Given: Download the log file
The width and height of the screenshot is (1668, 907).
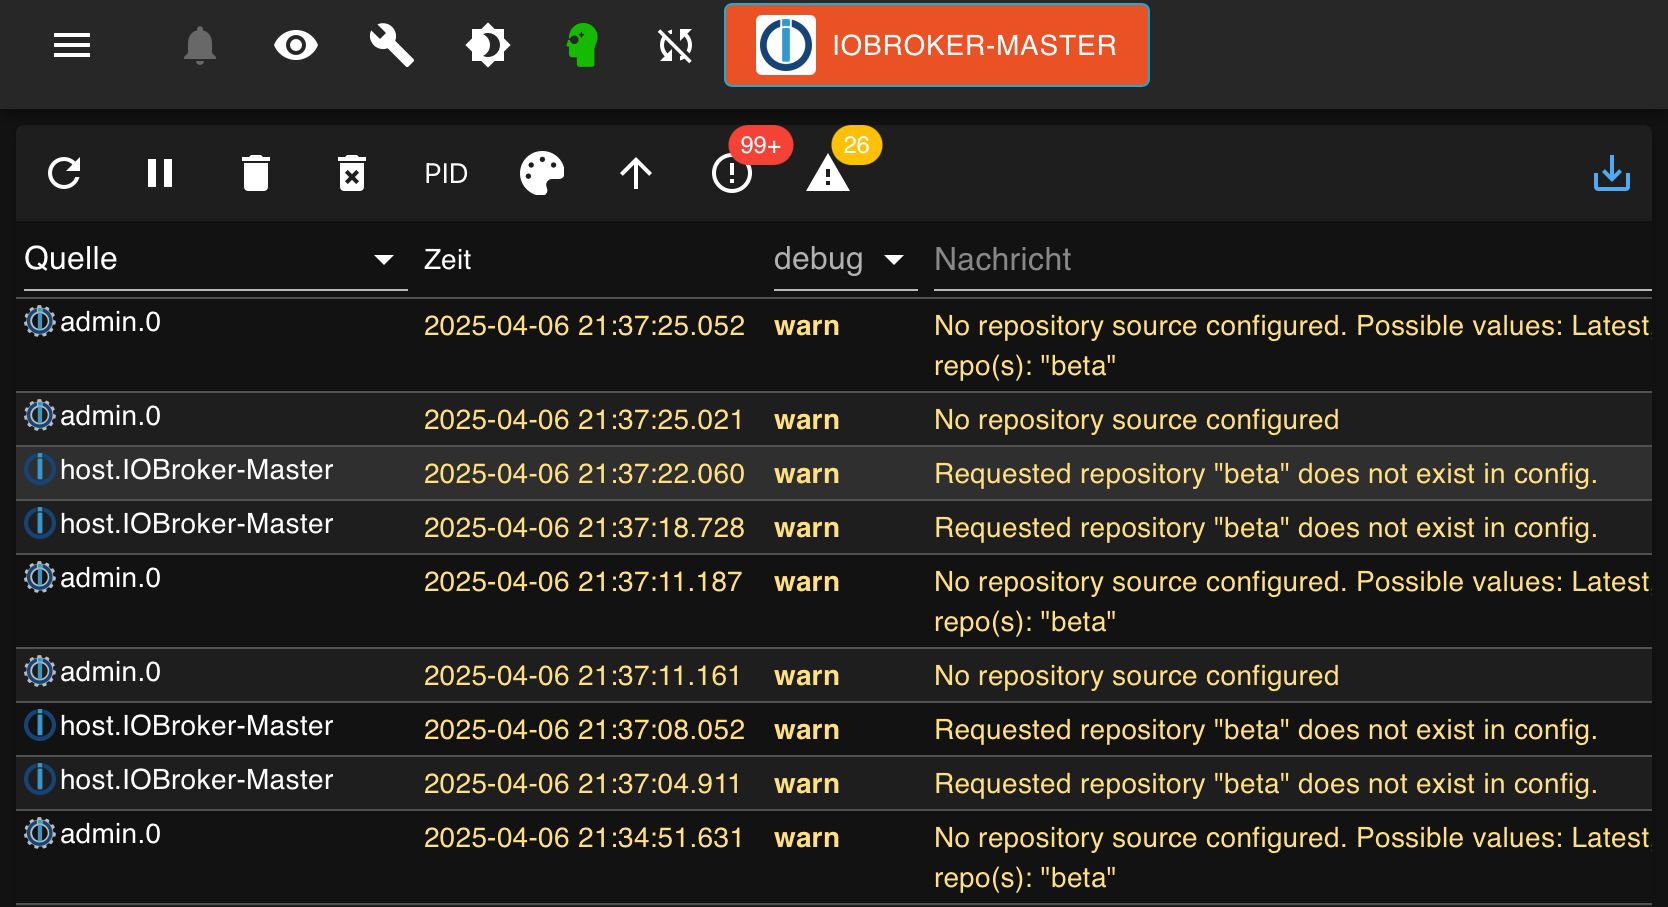Looking at the screenshot, I should click(x=1612, y=173).
